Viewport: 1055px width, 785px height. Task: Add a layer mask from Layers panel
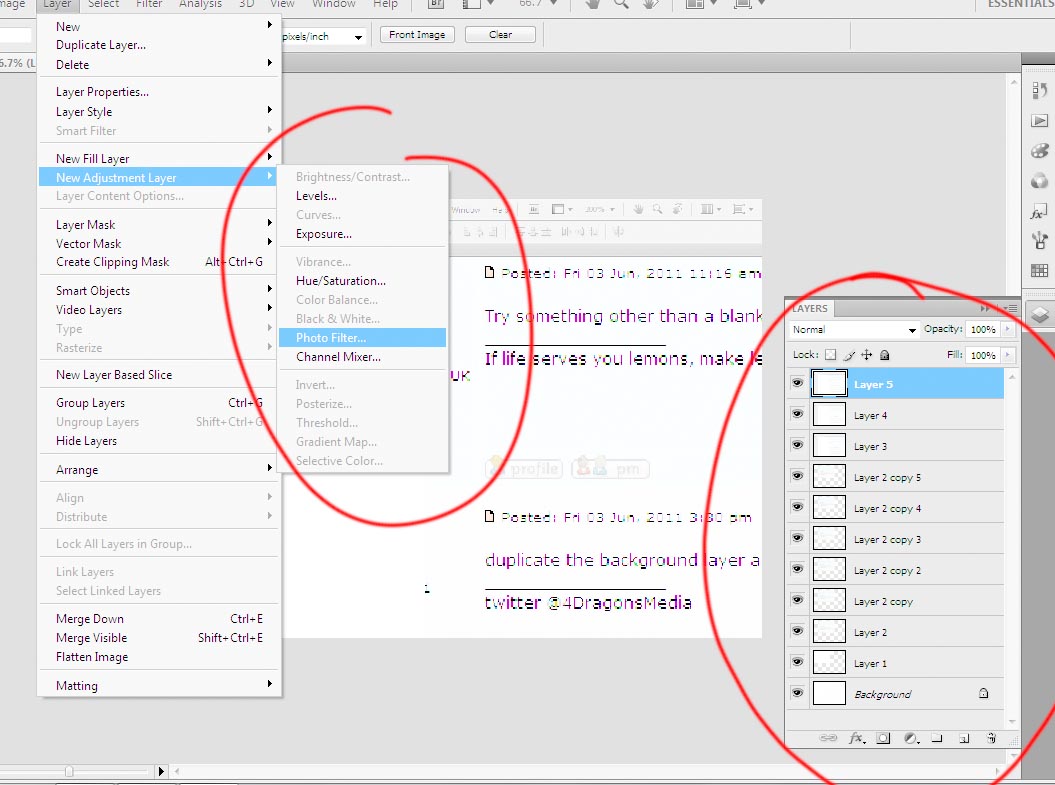point(883,739)
